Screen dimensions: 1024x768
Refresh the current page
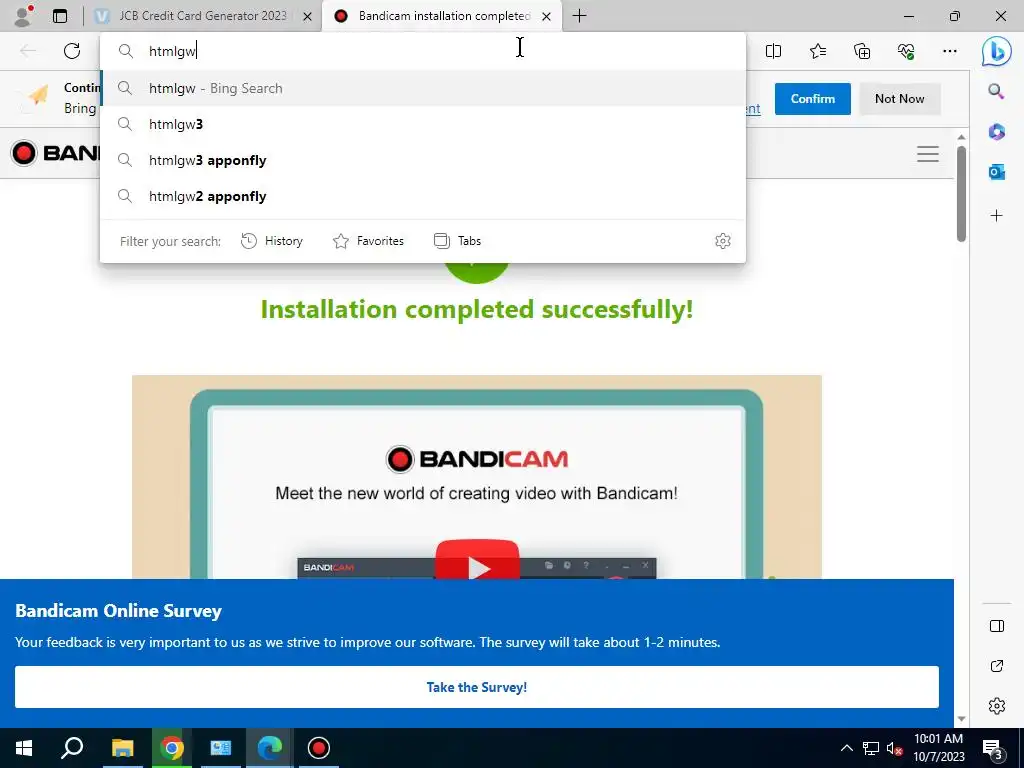click(x=72, y=51)
